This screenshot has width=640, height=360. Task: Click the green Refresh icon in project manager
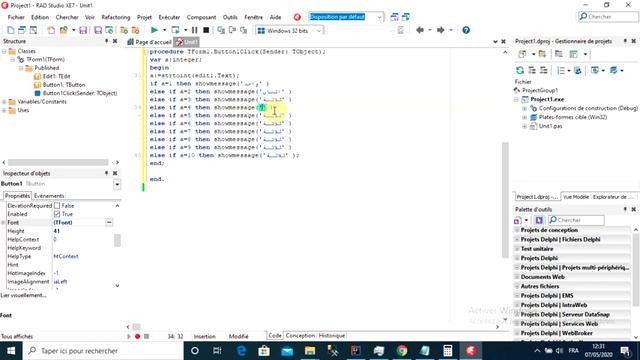(x=520, y=71)
